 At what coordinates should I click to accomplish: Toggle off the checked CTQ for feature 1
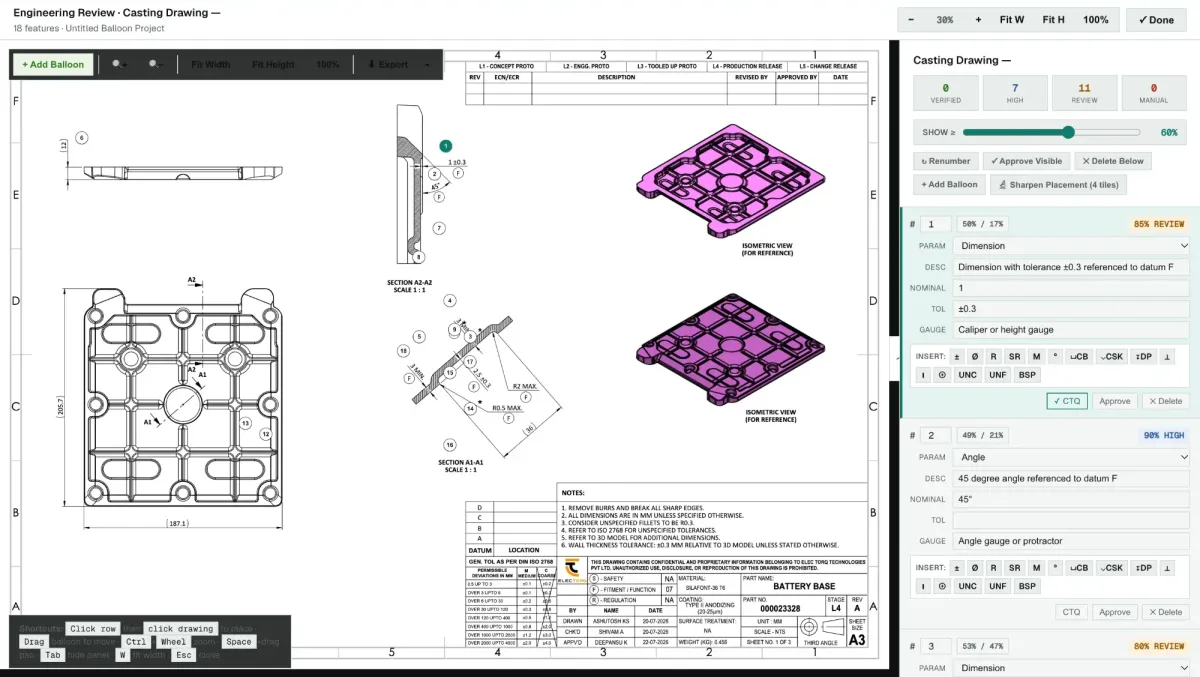[x=1067, y=401]
